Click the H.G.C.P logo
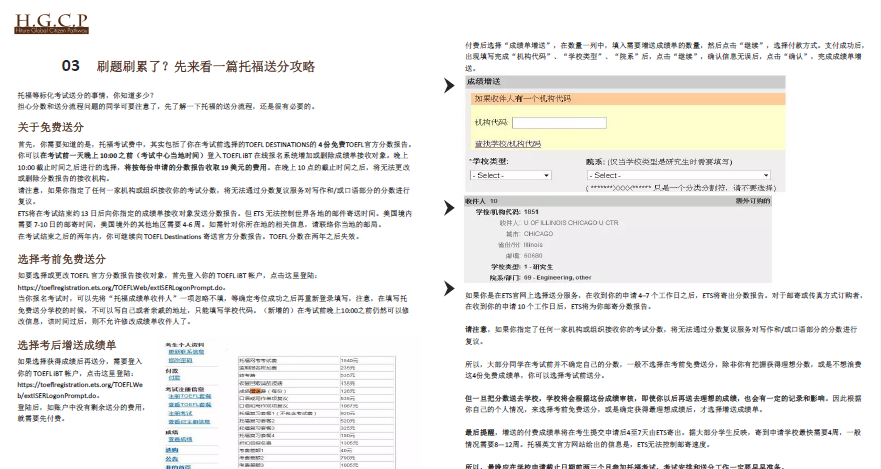881x469 pixels. tap(51, 23)
